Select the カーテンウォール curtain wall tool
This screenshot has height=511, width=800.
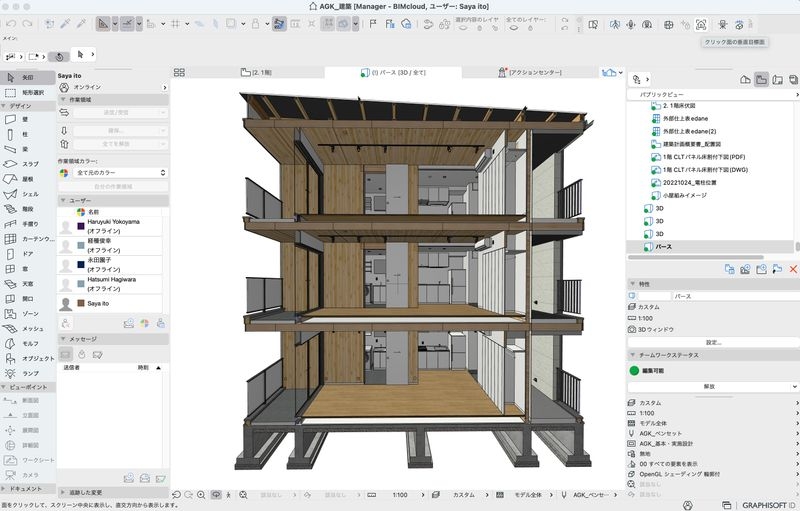pos(28,239)
